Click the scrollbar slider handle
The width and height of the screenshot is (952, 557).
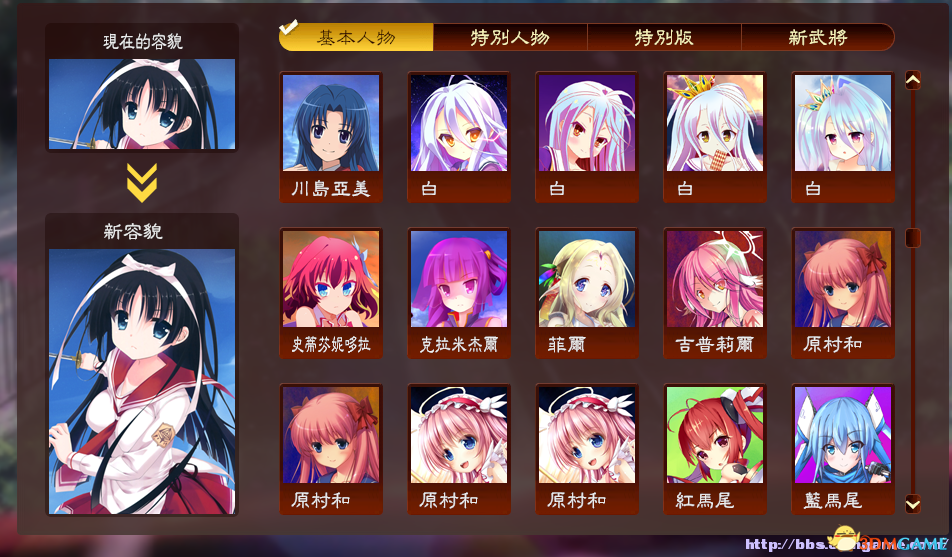[x=913, y=237]
